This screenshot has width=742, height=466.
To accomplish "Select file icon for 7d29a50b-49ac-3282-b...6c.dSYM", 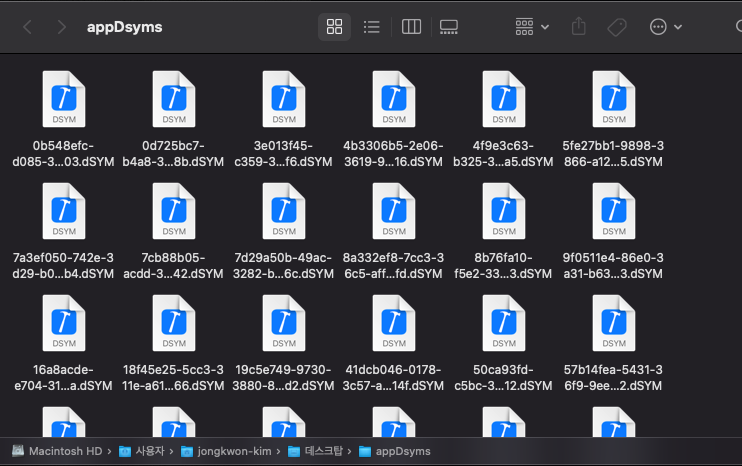I will 284,211.
